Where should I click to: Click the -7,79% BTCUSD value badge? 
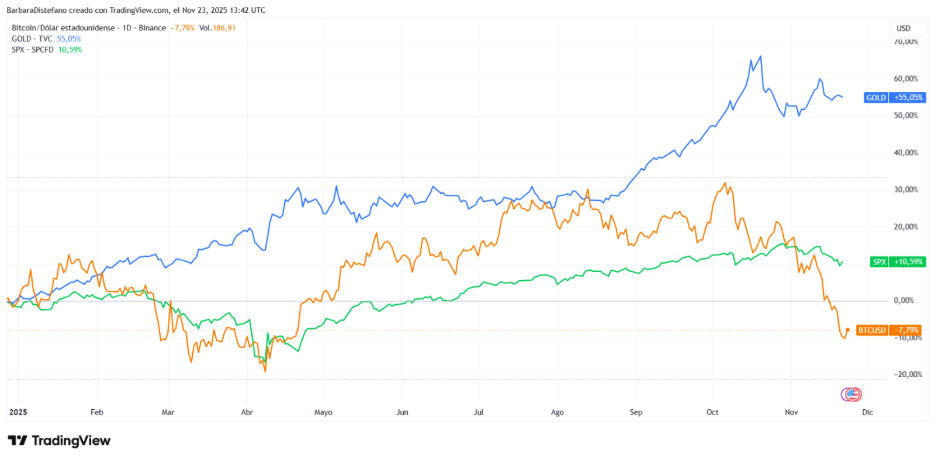(906, 329)
